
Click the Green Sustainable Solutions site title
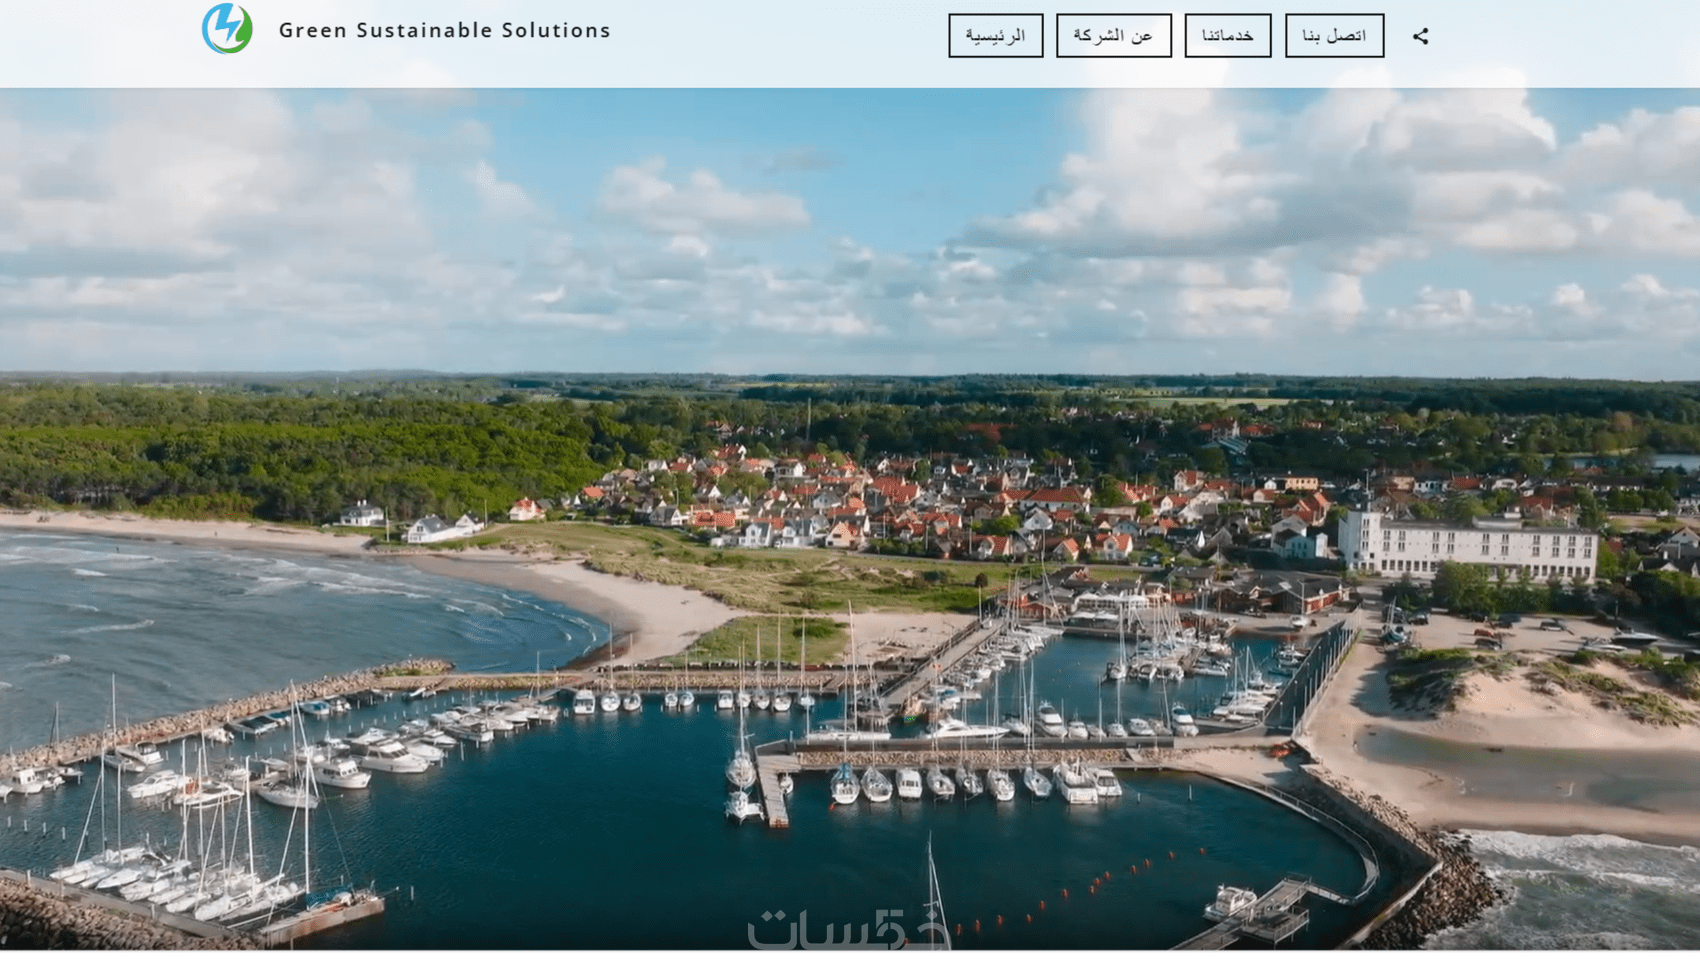coord(444,31)
